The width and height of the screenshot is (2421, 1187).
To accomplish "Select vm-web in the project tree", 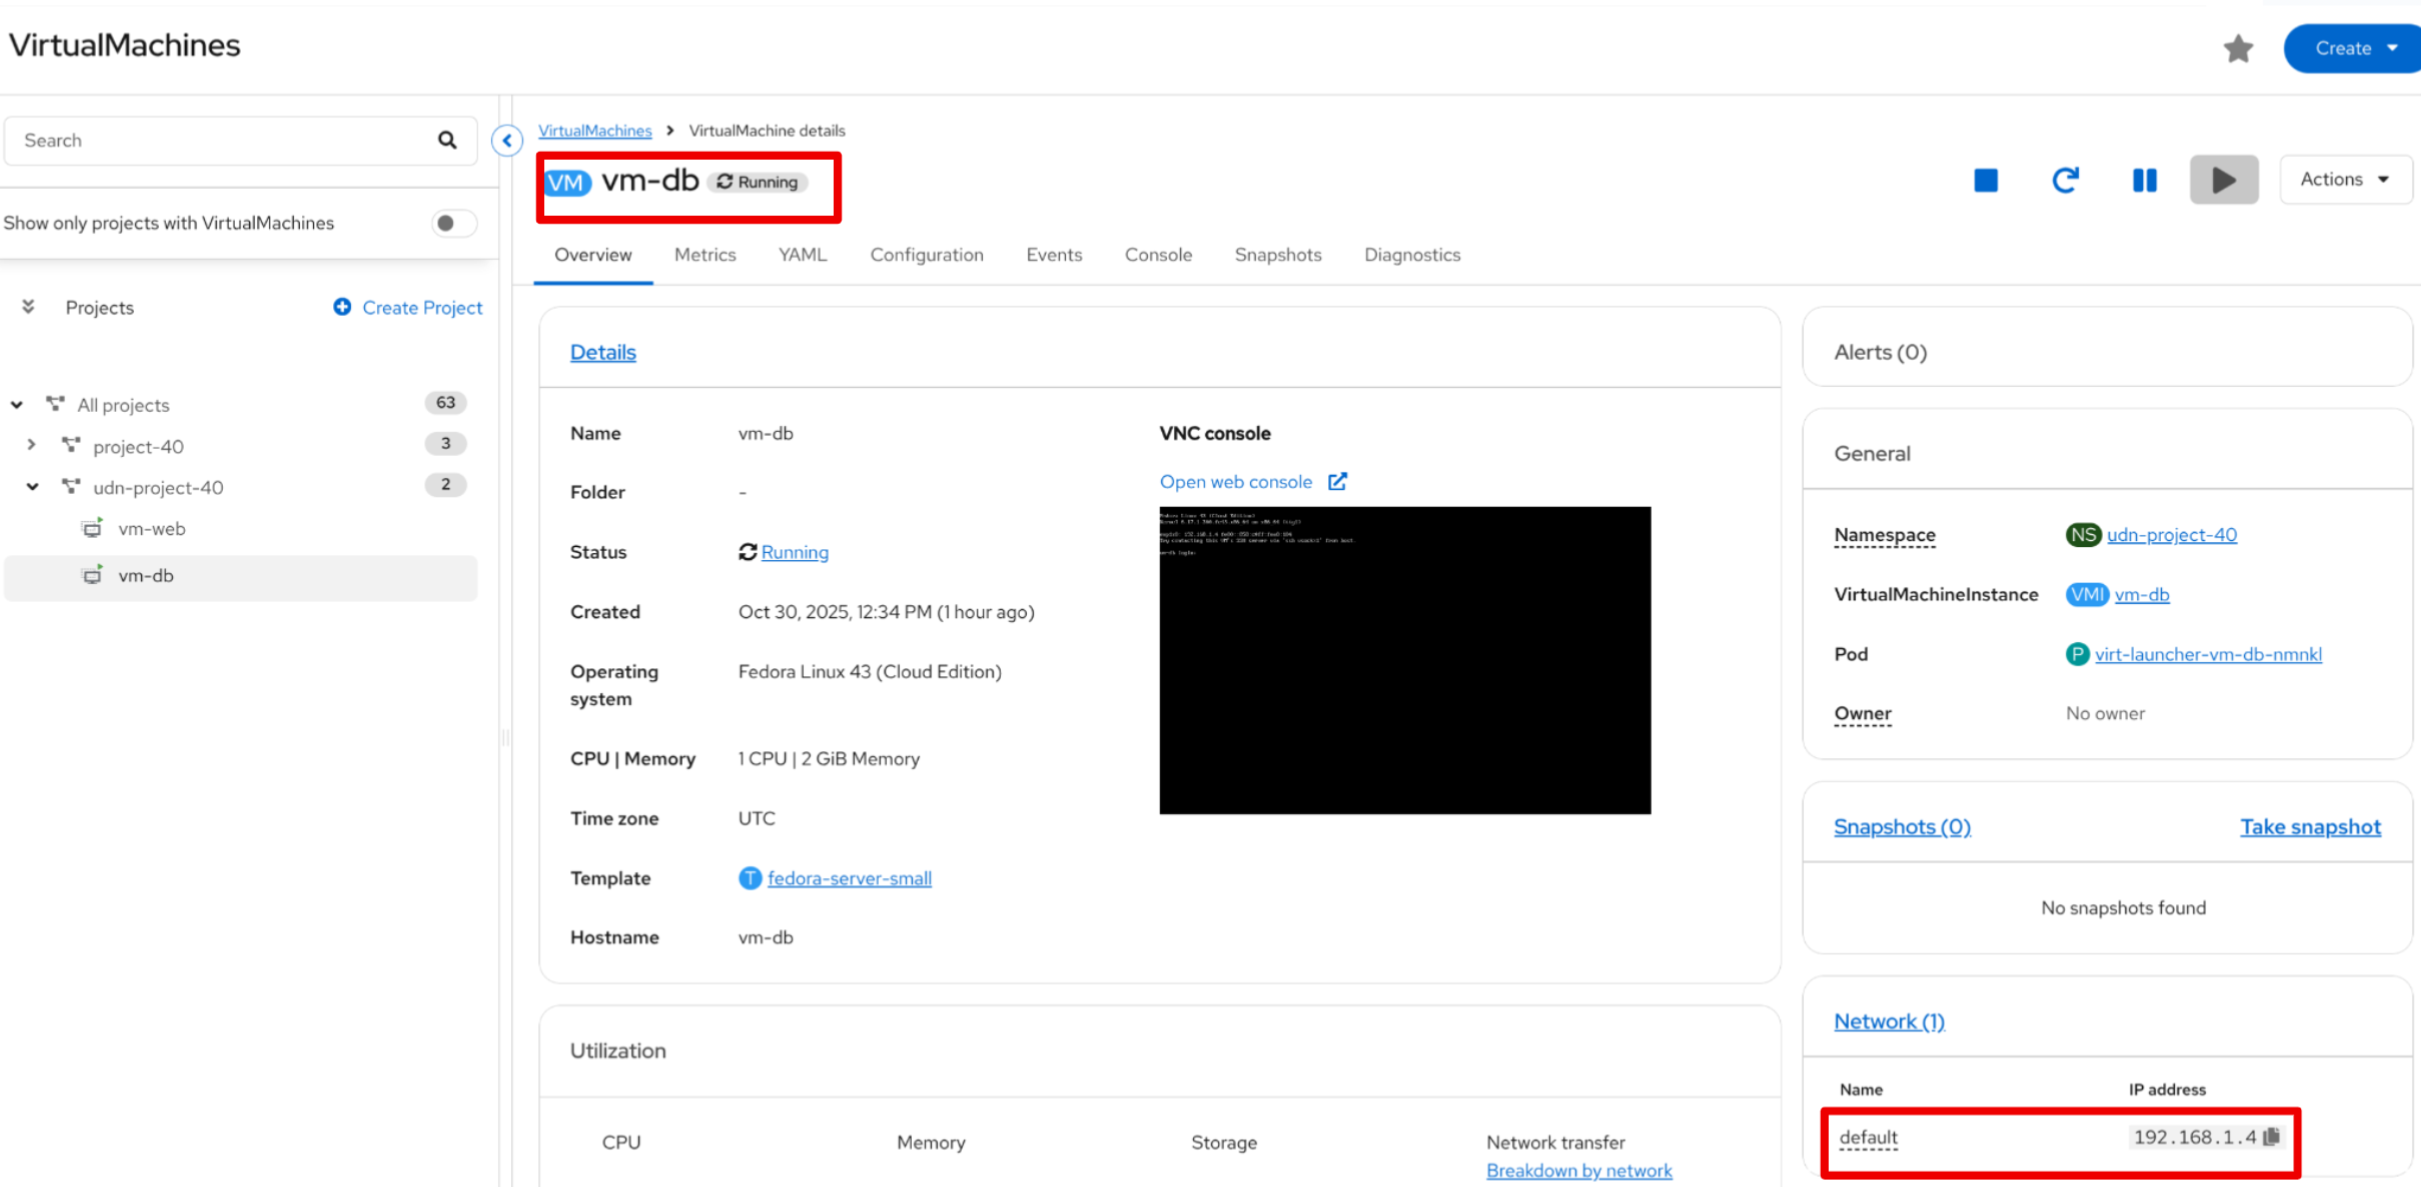I will pyautogui.click(x=151, y=529).
